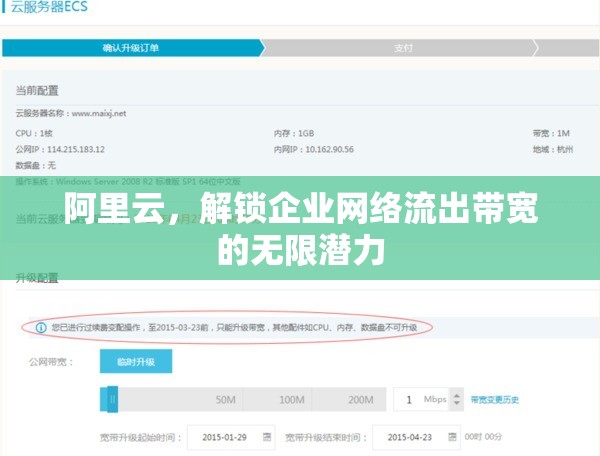Open the calendar icon for start date
The width and height of the screenshot is (600, 456).
coord(267,436)
